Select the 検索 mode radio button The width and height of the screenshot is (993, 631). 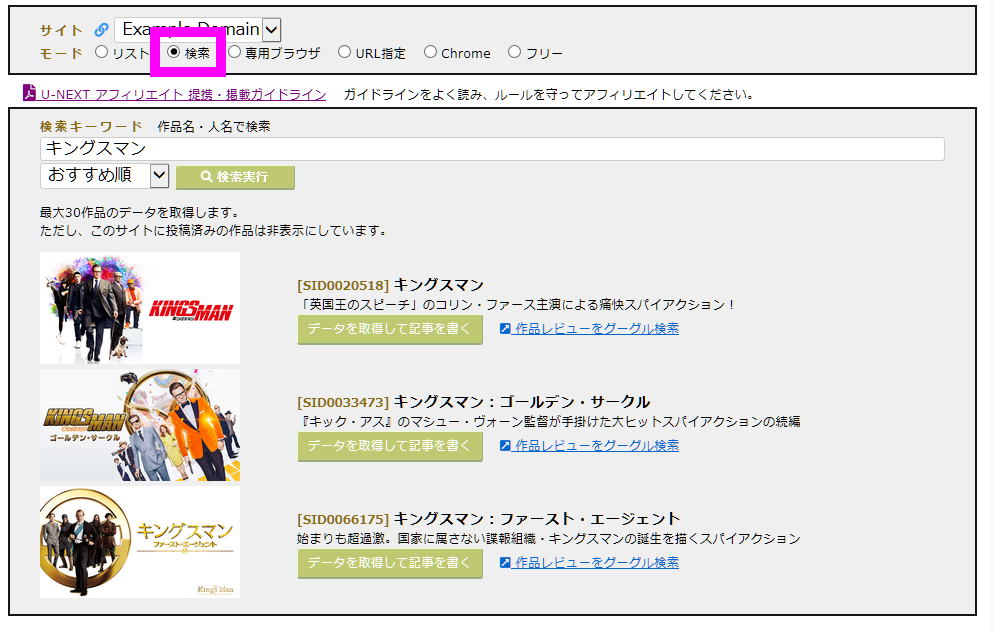174,52
